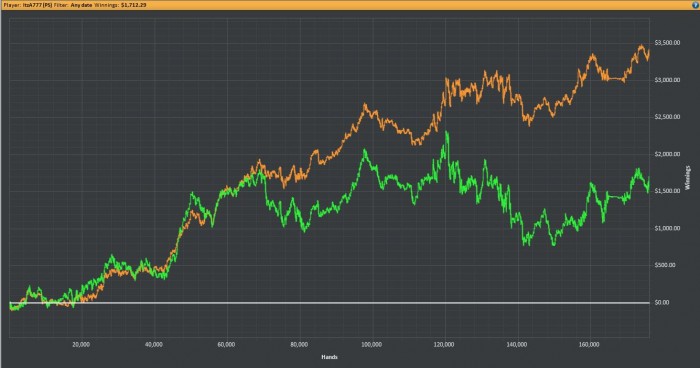
Task: Click the '20,000' x-axis label
Action: 81,345
